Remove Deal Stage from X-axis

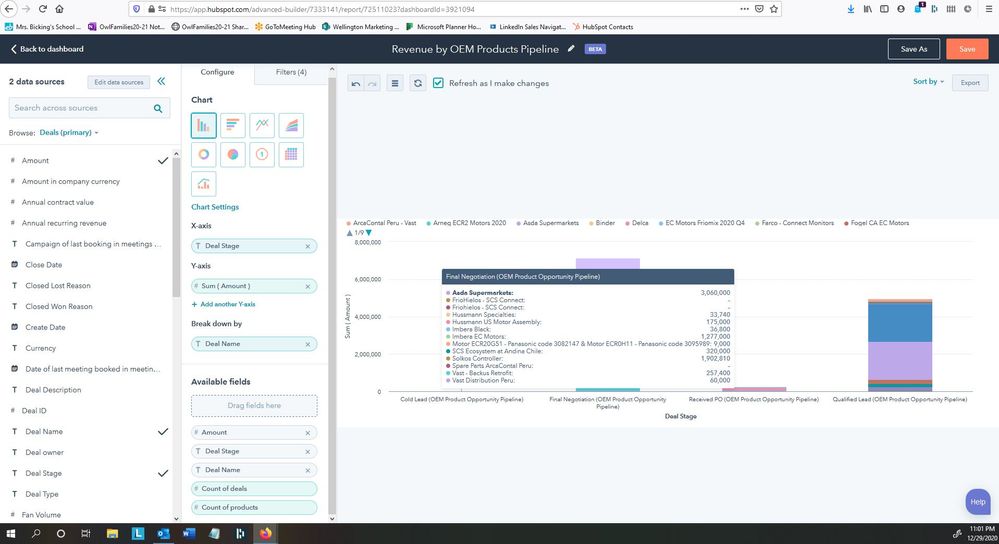pos(308,246)
